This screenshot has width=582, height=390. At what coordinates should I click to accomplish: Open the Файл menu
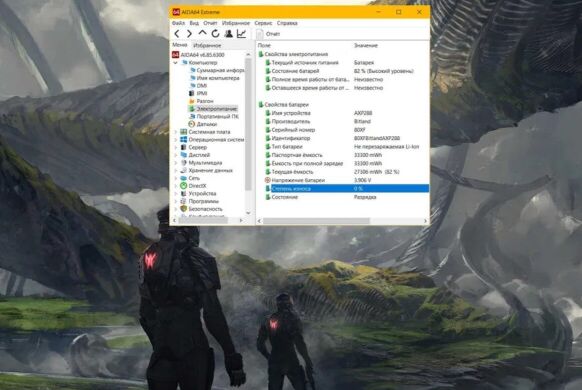click(x=179, y=23)
